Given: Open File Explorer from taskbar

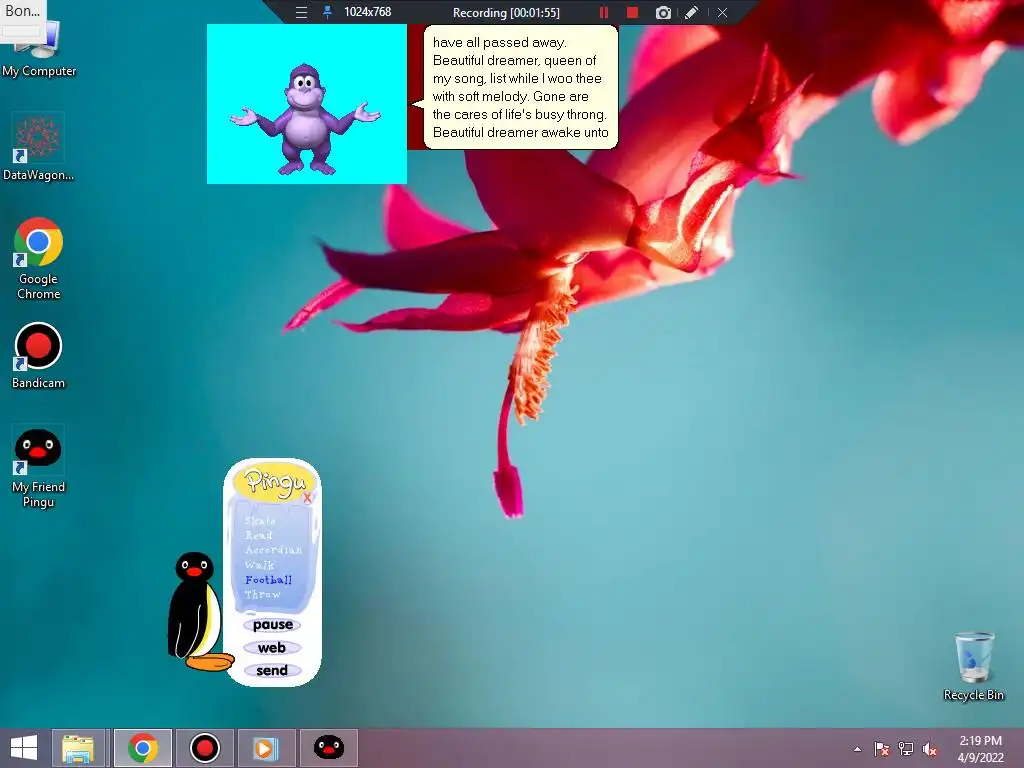Looking at the screenshot, I should [x=78, y=748].
